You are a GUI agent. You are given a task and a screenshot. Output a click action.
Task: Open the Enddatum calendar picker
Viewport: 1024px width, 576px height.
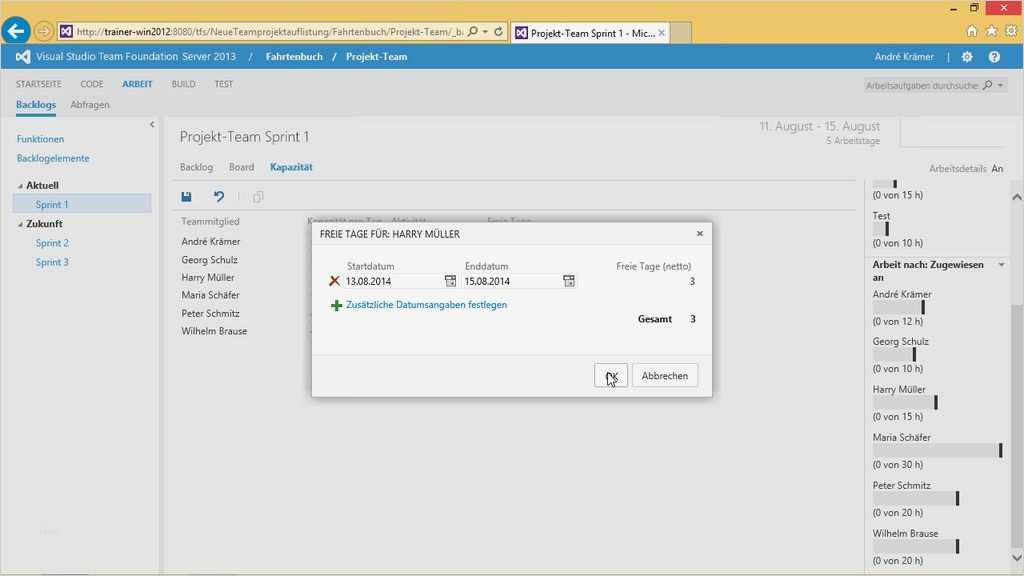tap(569, 281)
